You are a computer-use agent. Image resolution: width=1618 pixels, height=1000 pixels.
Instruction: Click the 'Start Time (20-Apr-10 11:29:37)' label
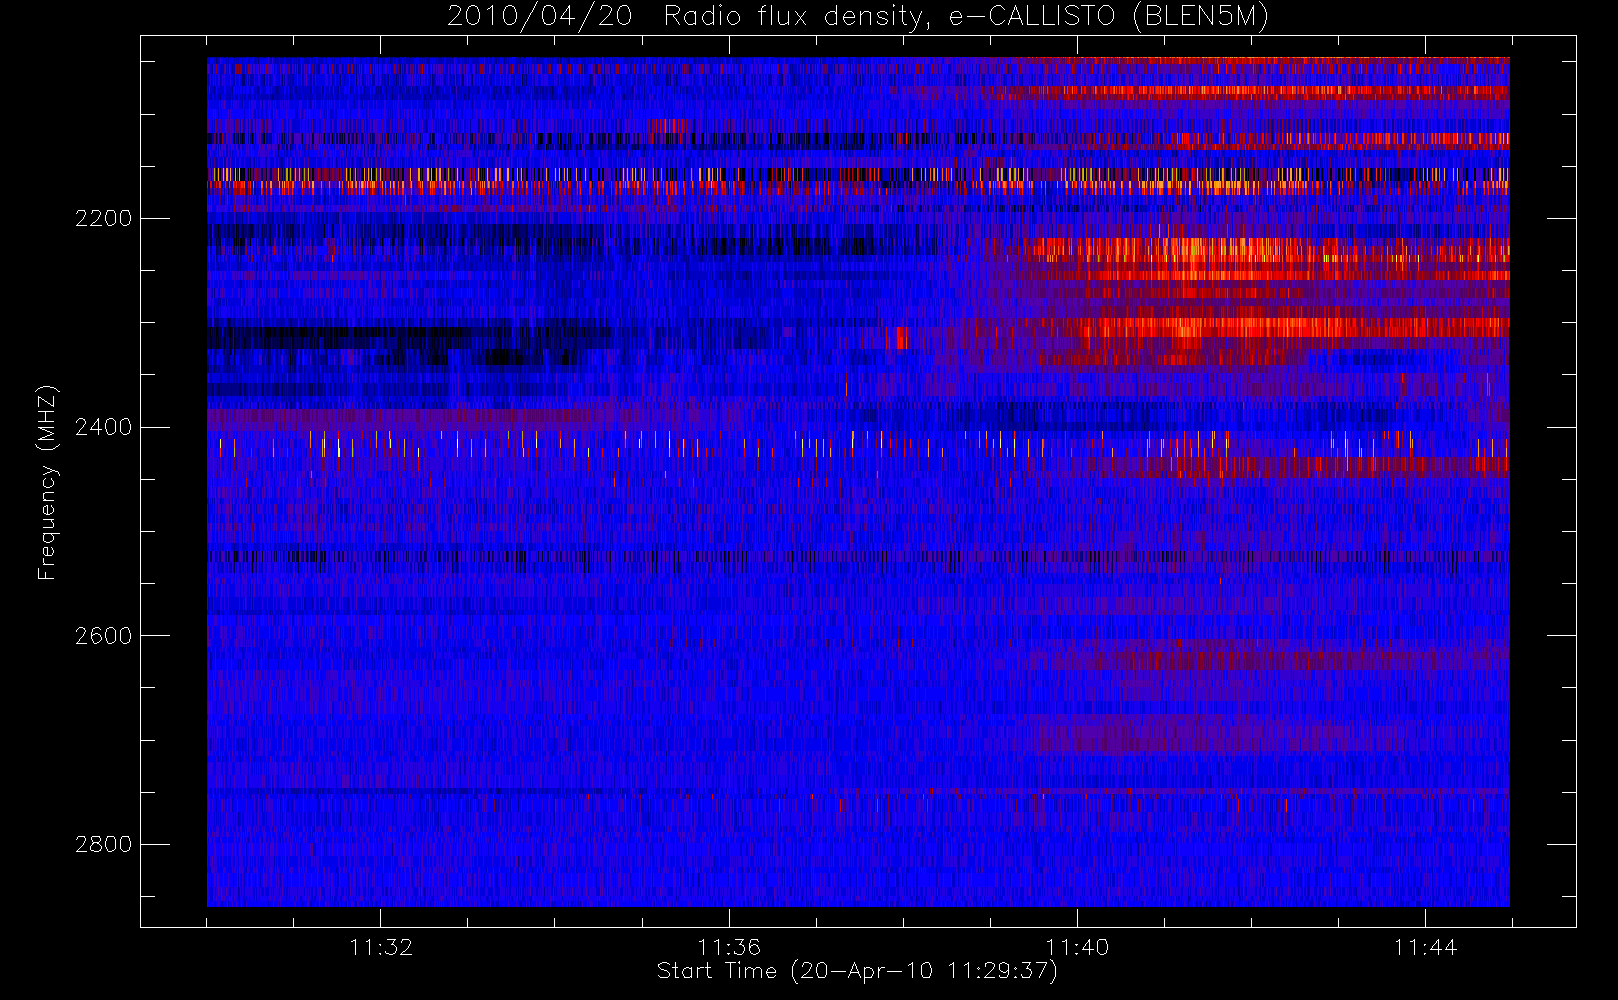point(857,971)
